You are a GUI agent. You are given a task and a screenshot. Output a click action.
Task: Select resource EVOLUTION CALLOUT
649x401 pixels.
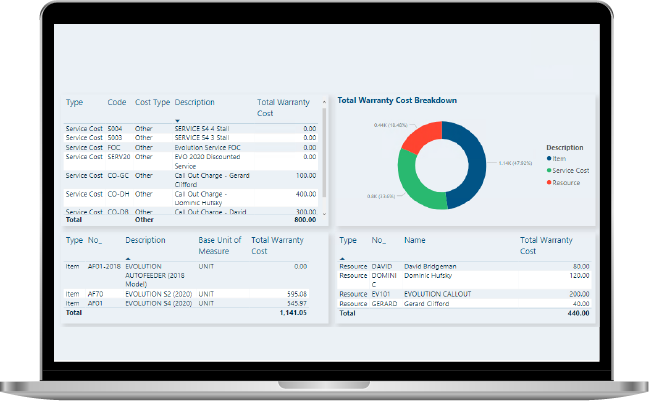coord(437,294)
